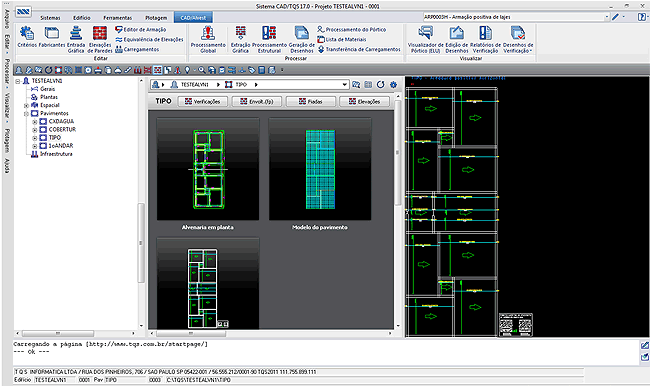The height and width of the screenshot is (386, 650).
Task: Switch to the Plotagem ribbon tab
Action: [156, 18]
